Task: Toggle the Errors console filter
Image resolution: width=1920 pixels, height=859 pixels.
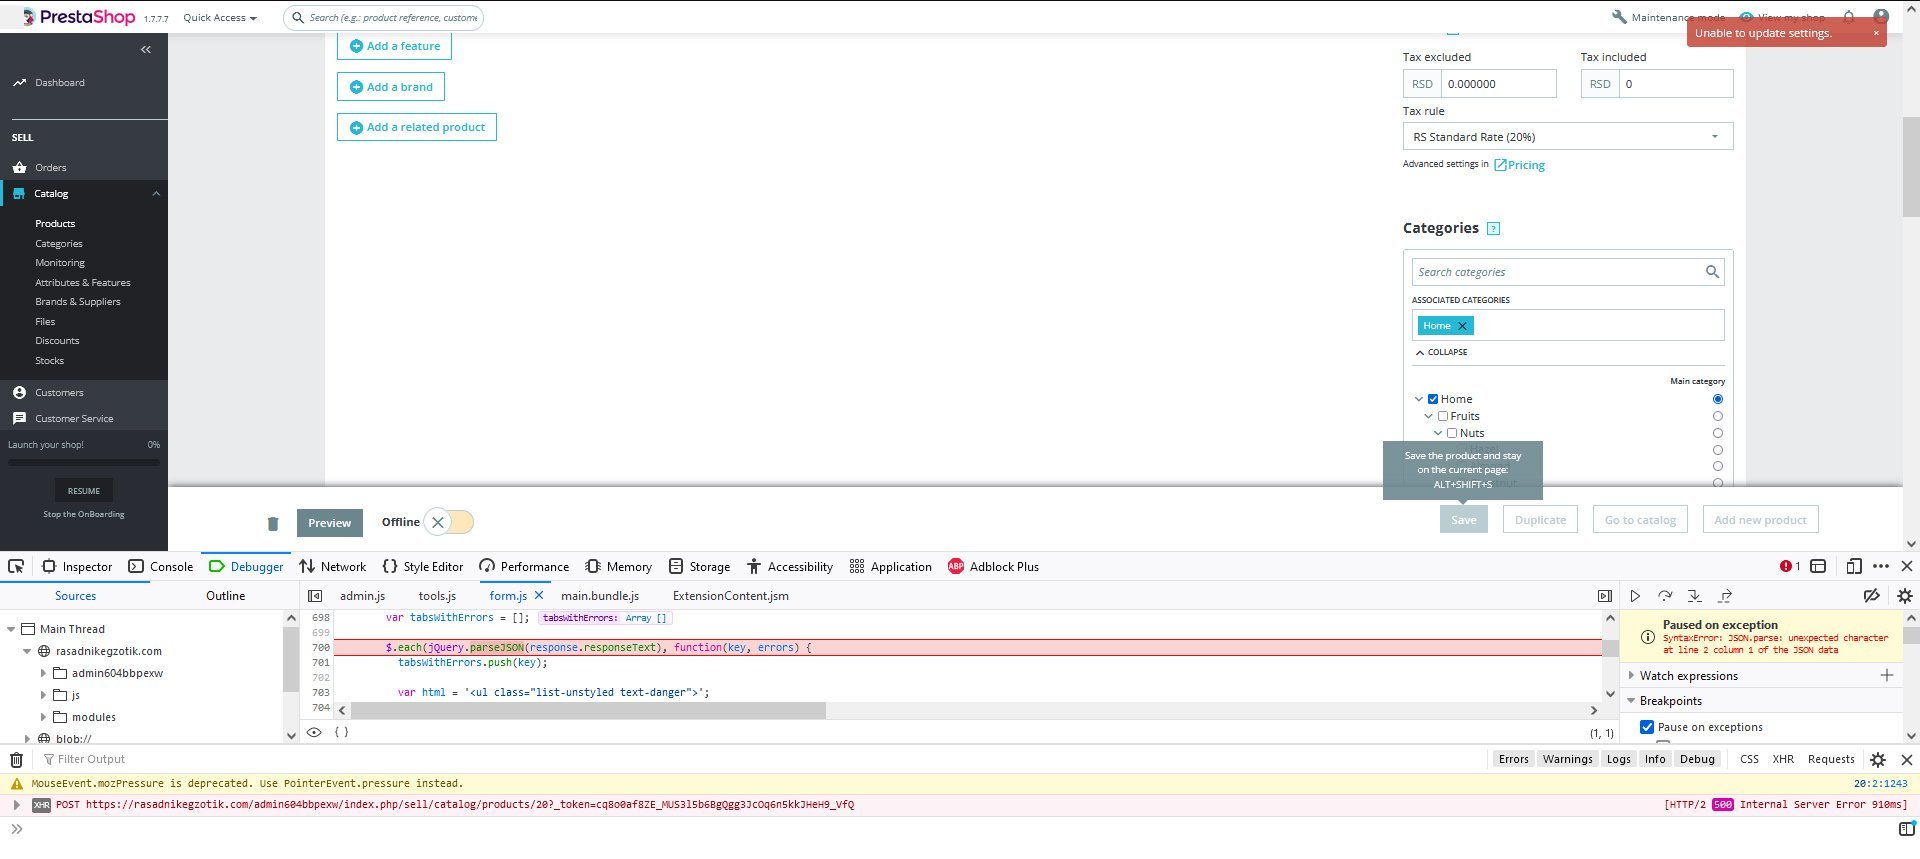Action: coord(1513,760)
